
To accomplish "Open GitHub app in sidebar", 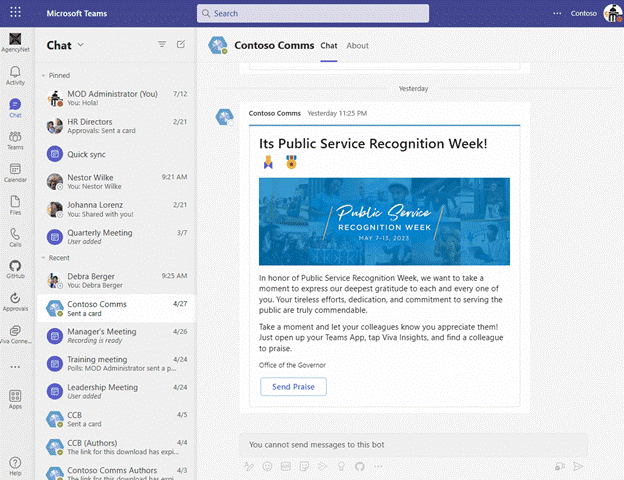I will pyautogui.click(x=15, y=269).
